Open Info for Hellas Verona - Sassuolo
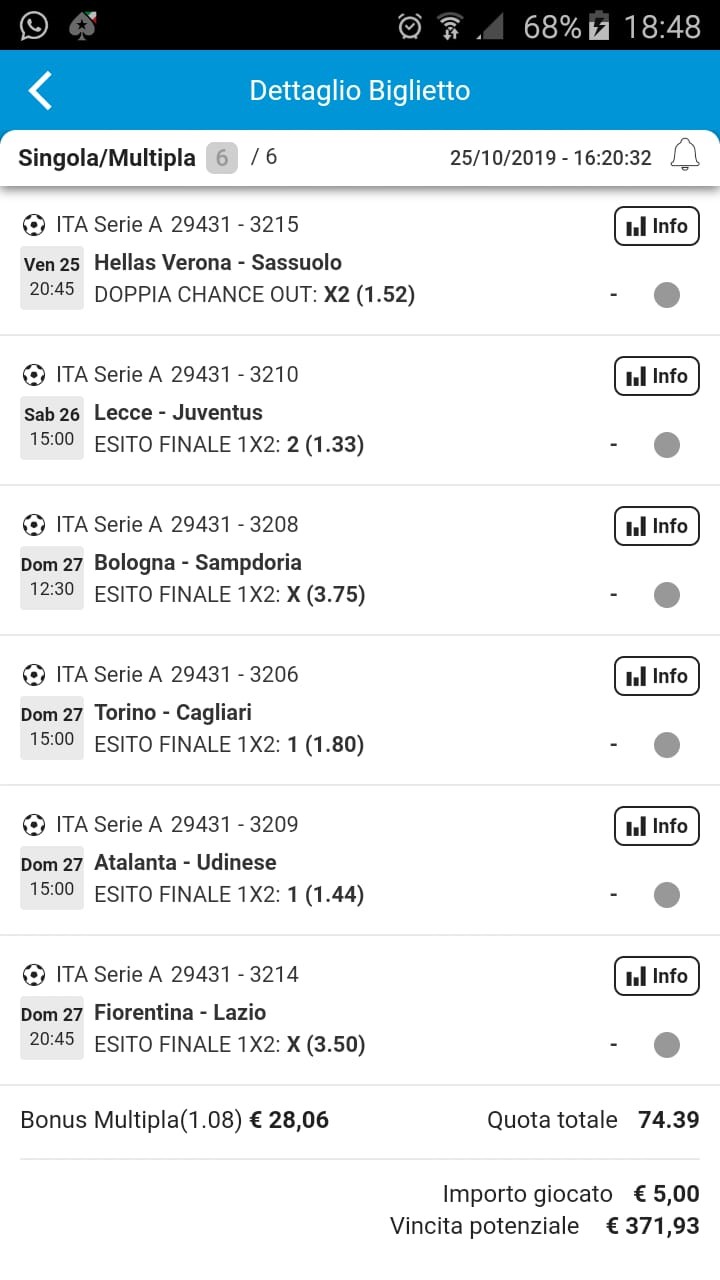 [x=657, y=226]
